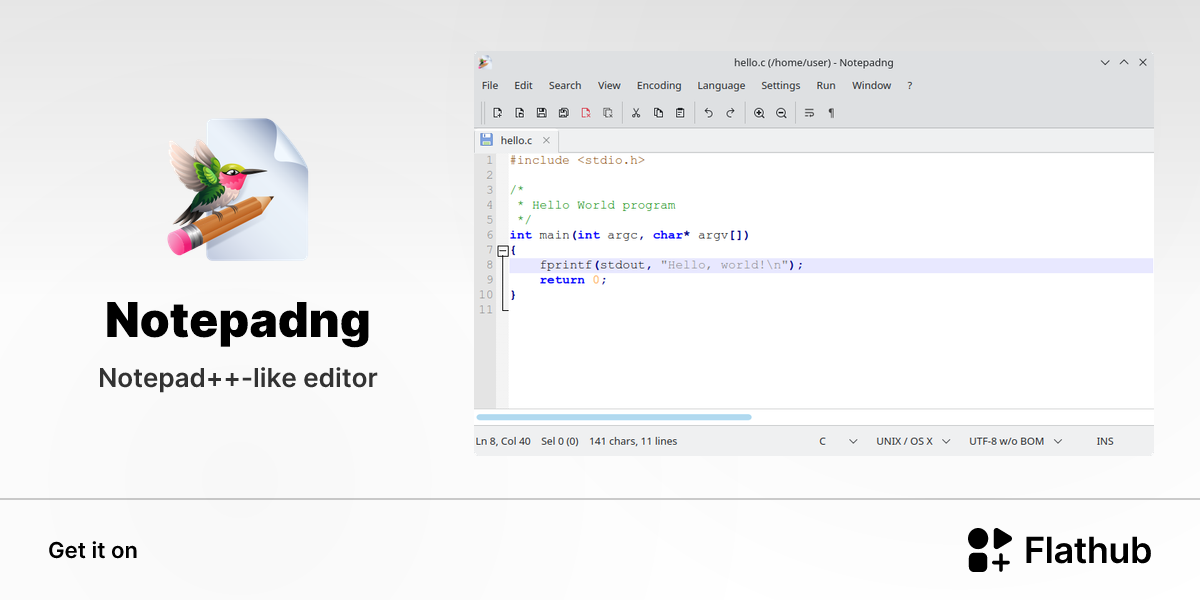This screenshot has height=600, width=1200.
Task: Click line number 11 in the margin
Action: [x=486, y=310]
